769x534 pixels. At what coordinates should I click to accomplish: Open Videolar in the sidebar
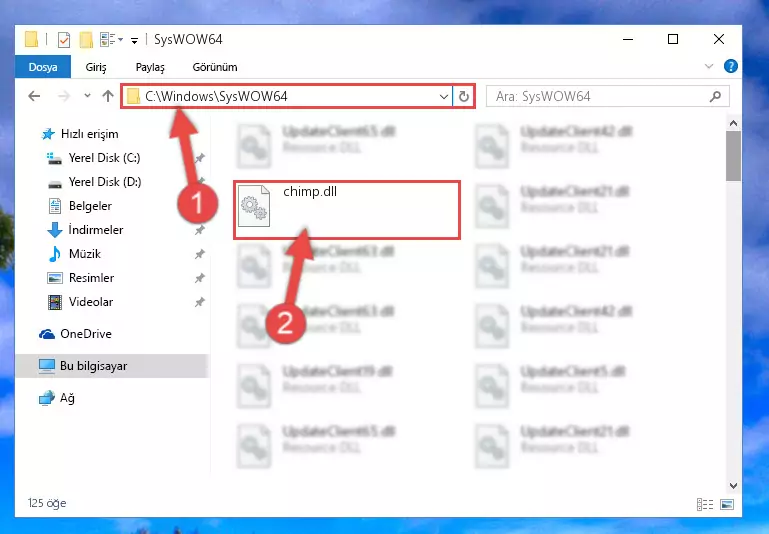coord(91,302)
